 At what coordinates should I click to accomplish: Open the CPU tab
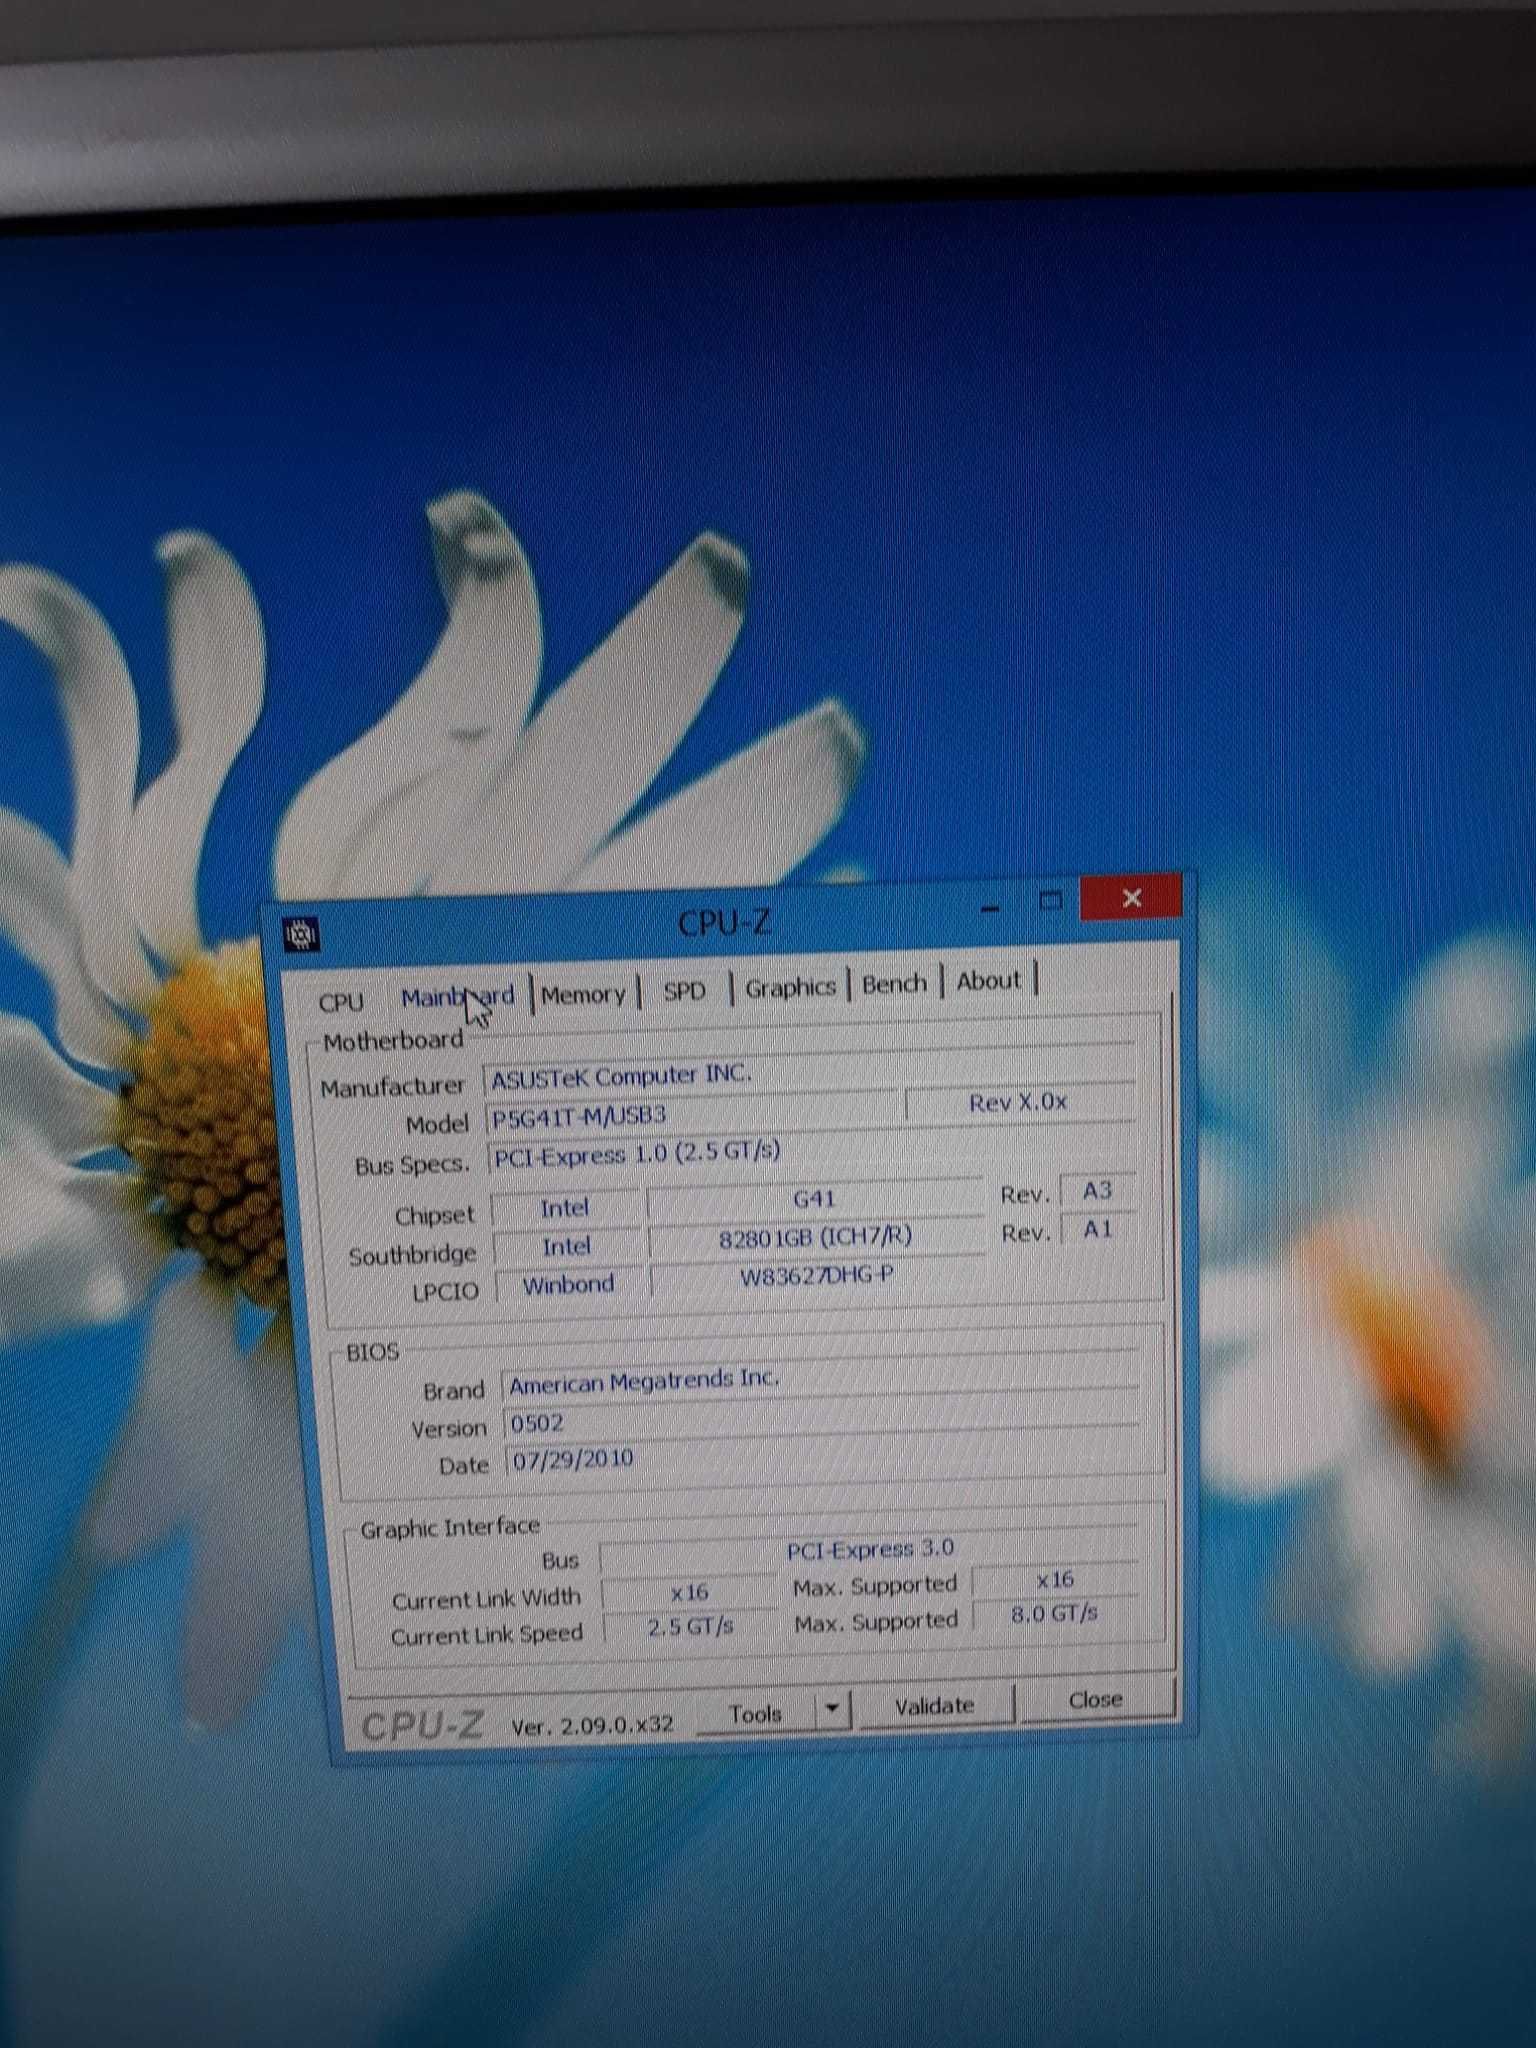[x=340, y=1002]
